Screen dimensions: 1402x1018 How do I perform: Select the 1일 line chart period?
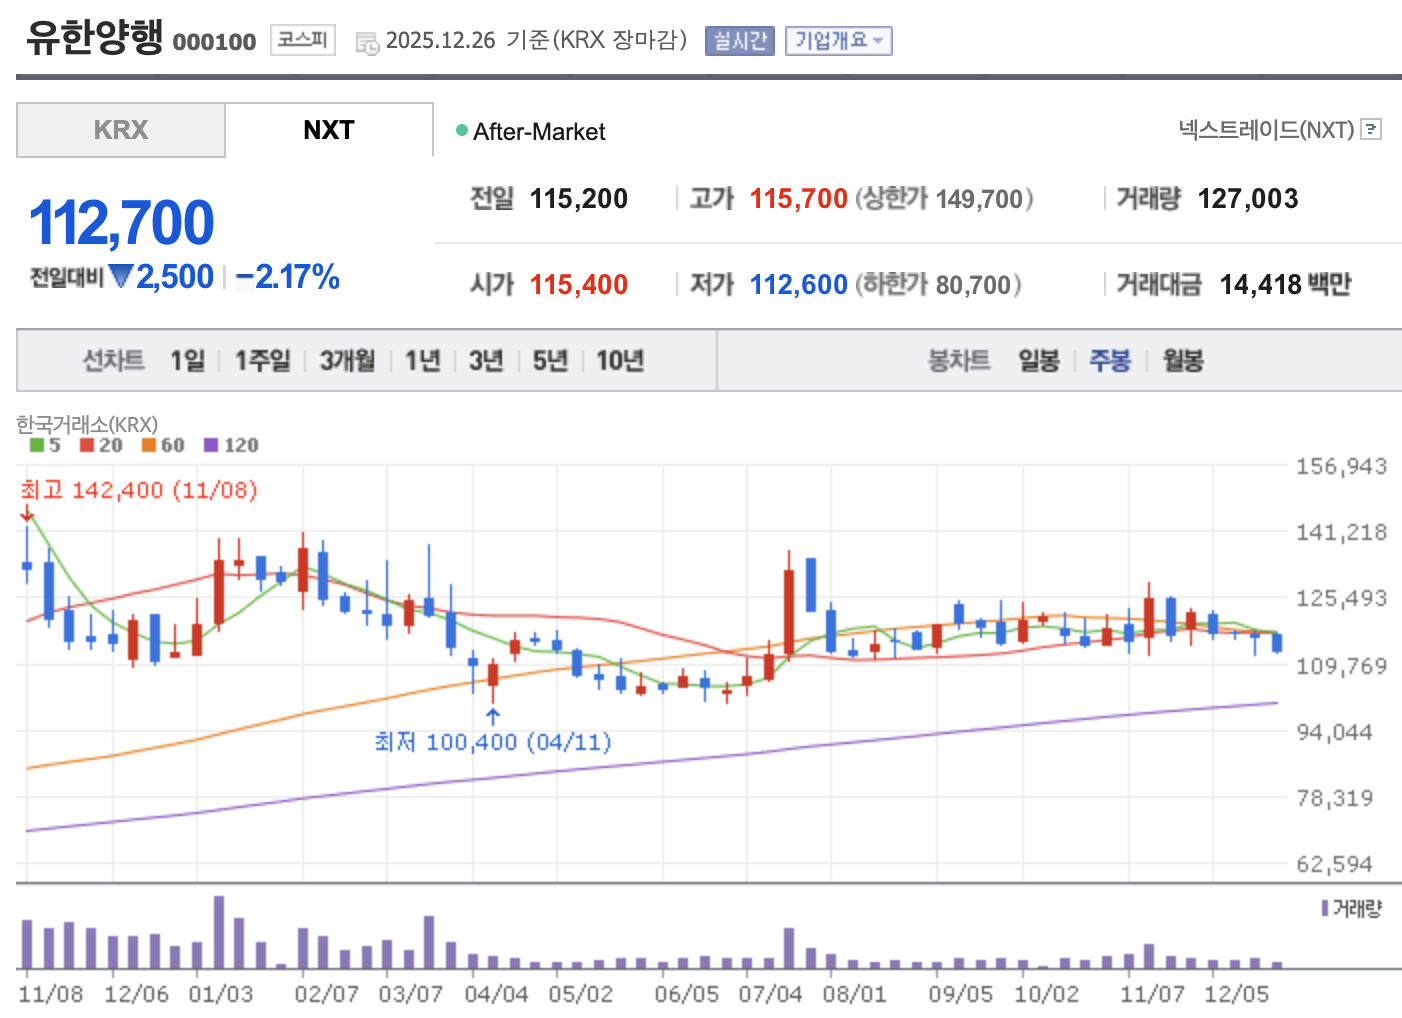coord(187,360)
